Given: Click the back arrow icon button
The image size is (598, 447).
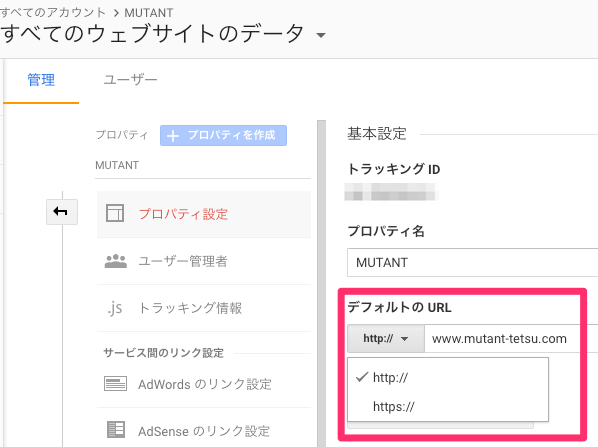Looking at the screenshot, I should (x=62, y=212).
